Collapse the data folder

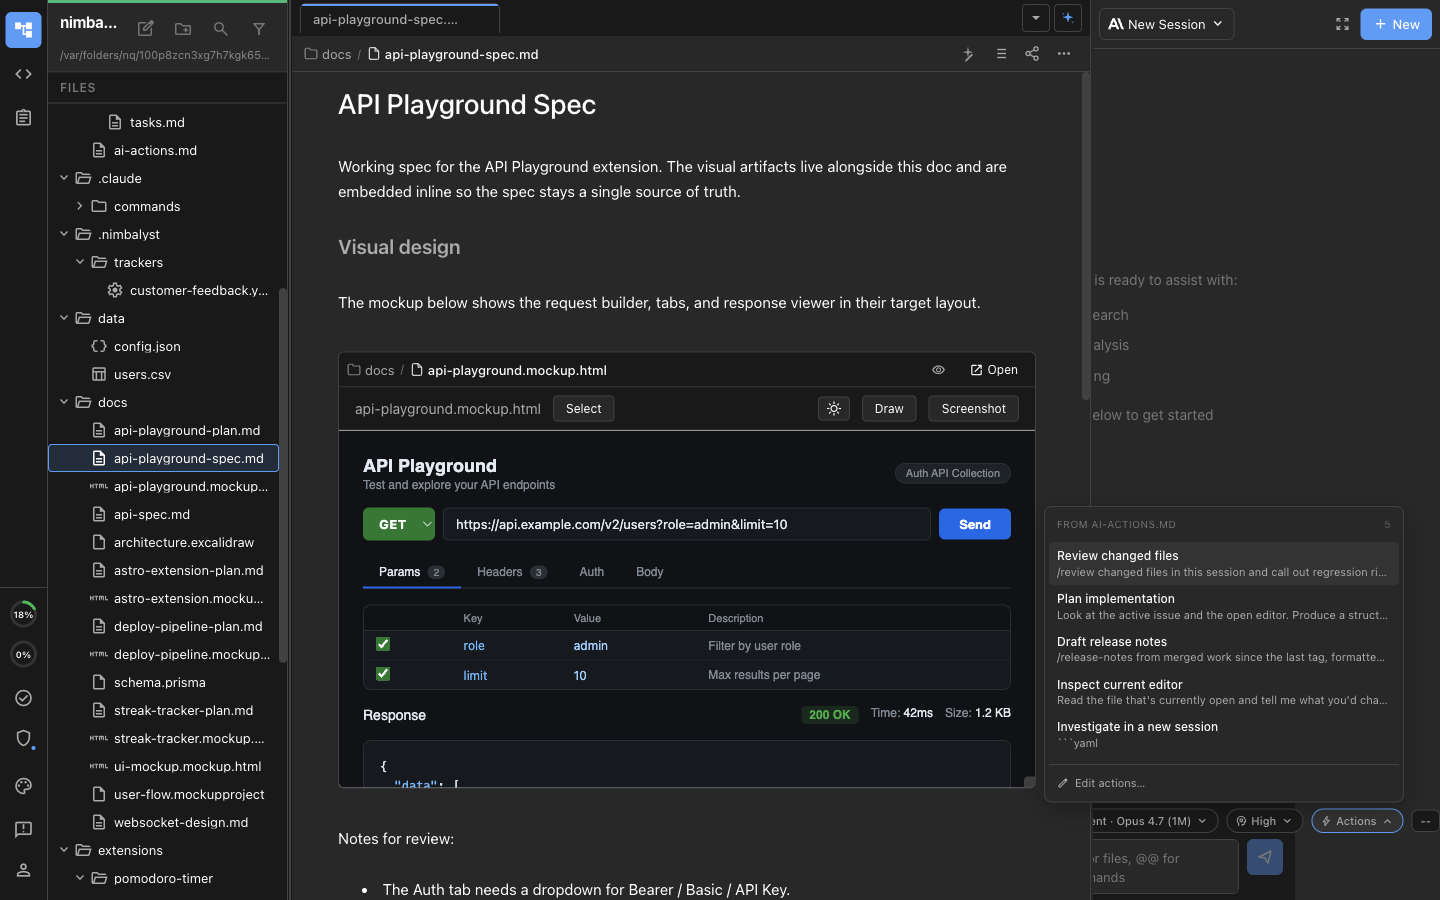coord(64,318)
